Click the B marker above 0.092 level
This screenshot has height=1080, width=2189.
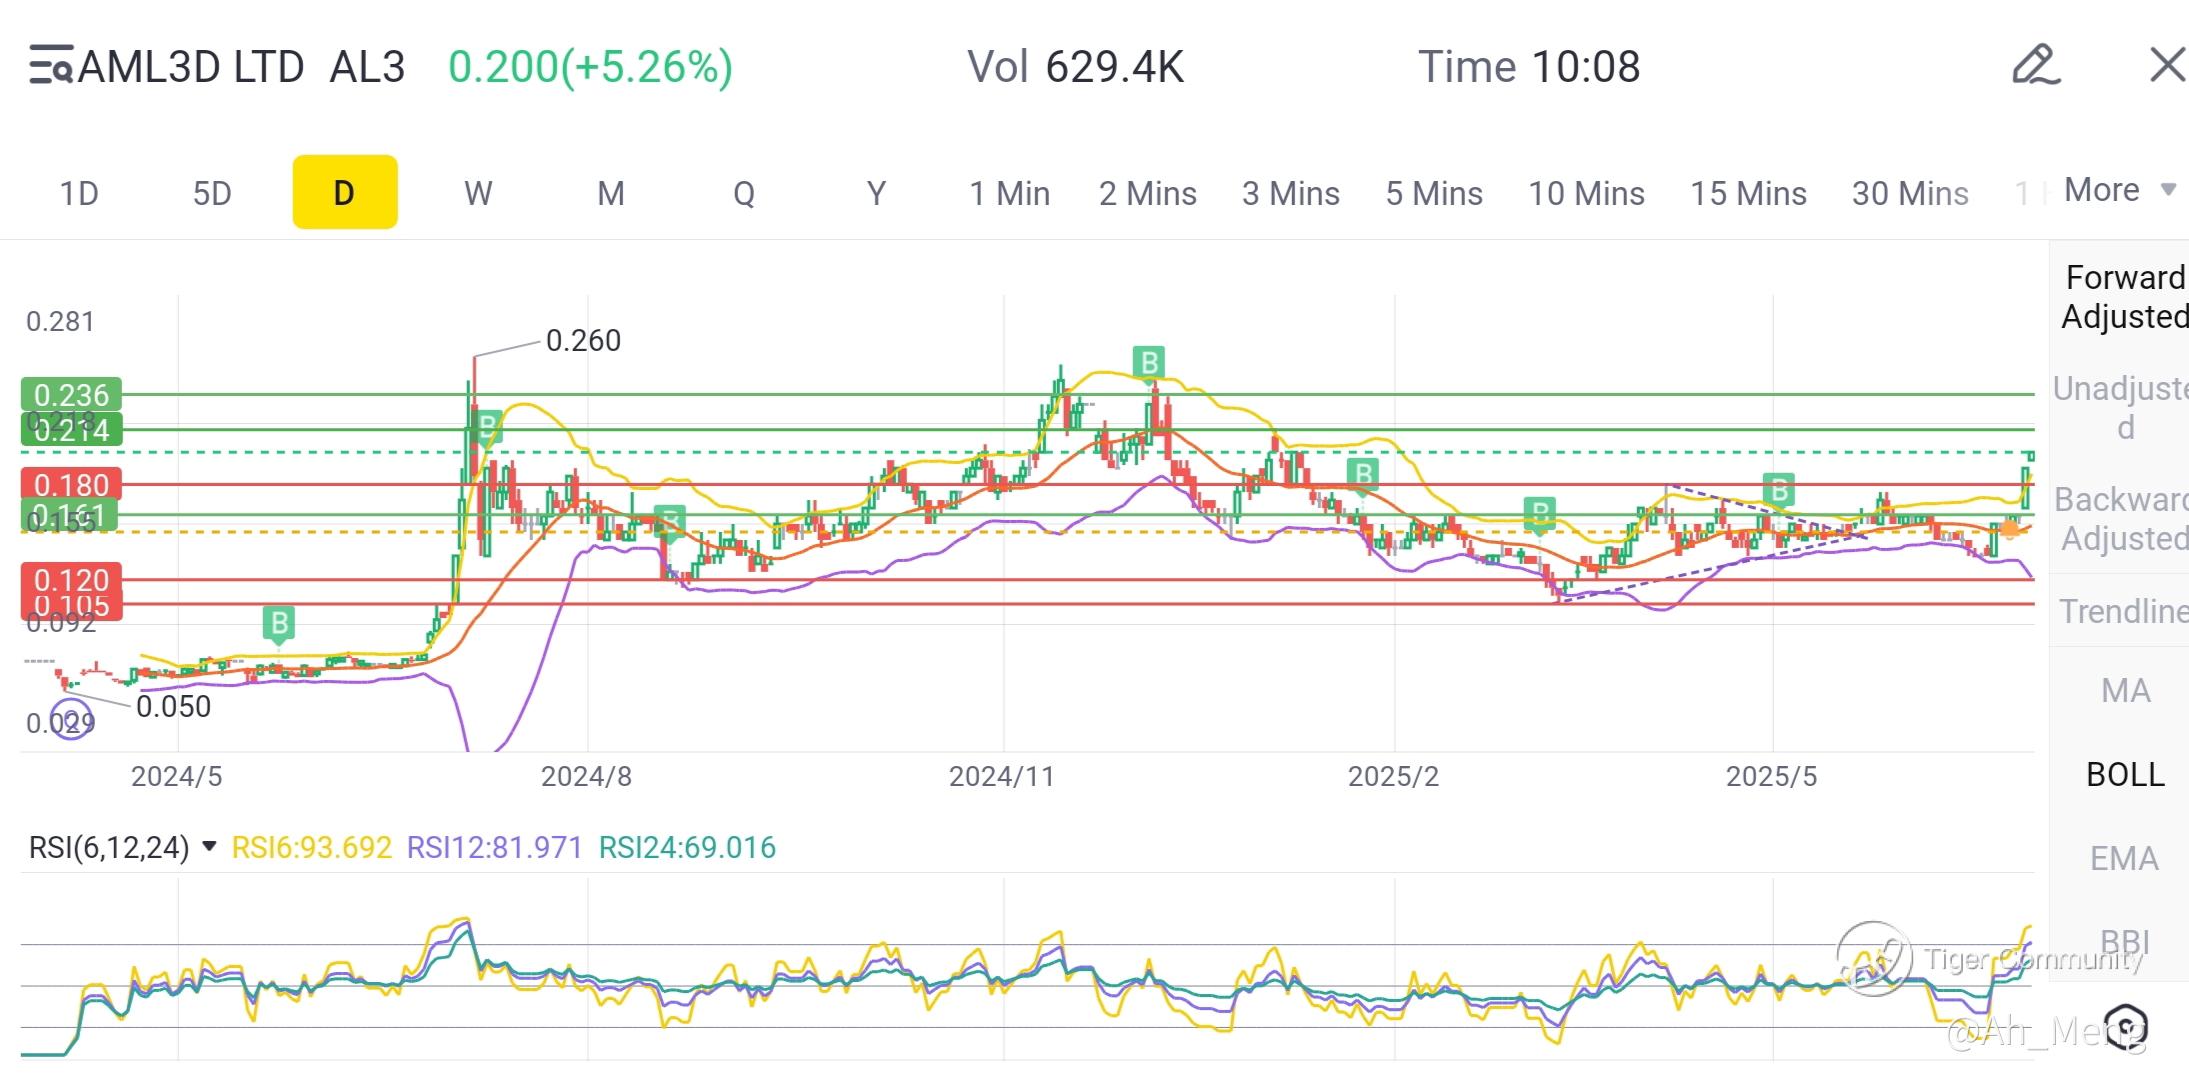pyautogui.click(x=280, y=623)
